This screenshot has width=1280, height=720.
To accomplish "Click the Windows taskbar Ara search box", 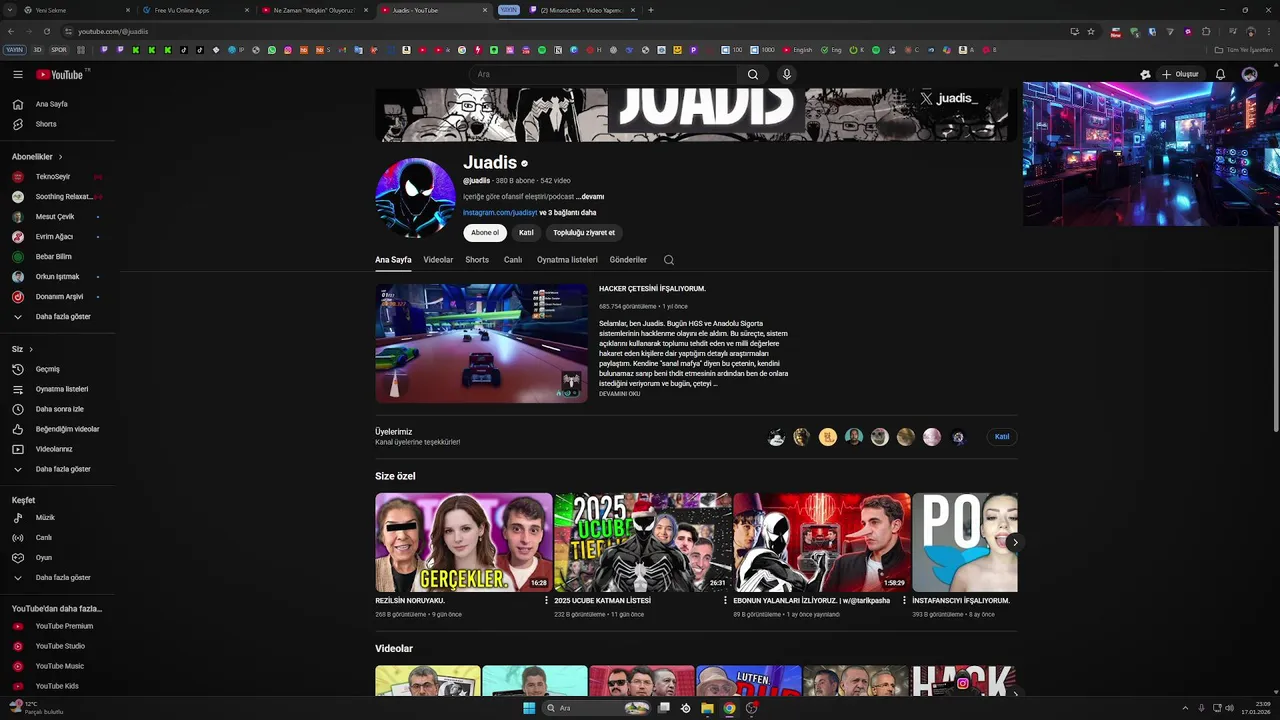I will 596,708.
